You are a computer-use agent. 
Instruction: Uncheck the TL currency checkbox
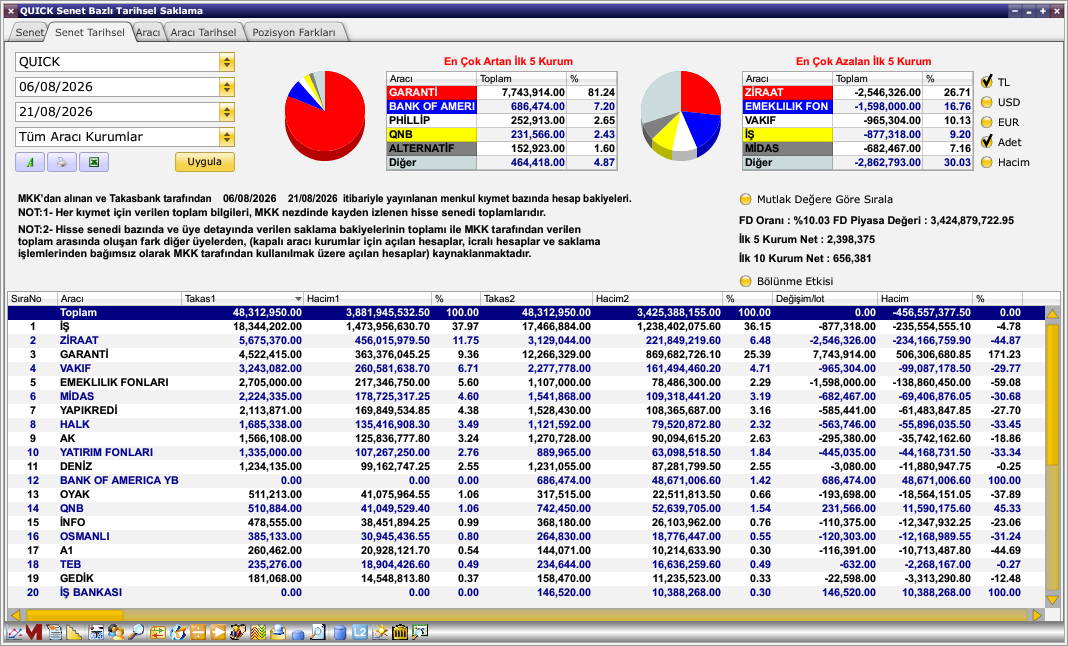click(987, 82)
